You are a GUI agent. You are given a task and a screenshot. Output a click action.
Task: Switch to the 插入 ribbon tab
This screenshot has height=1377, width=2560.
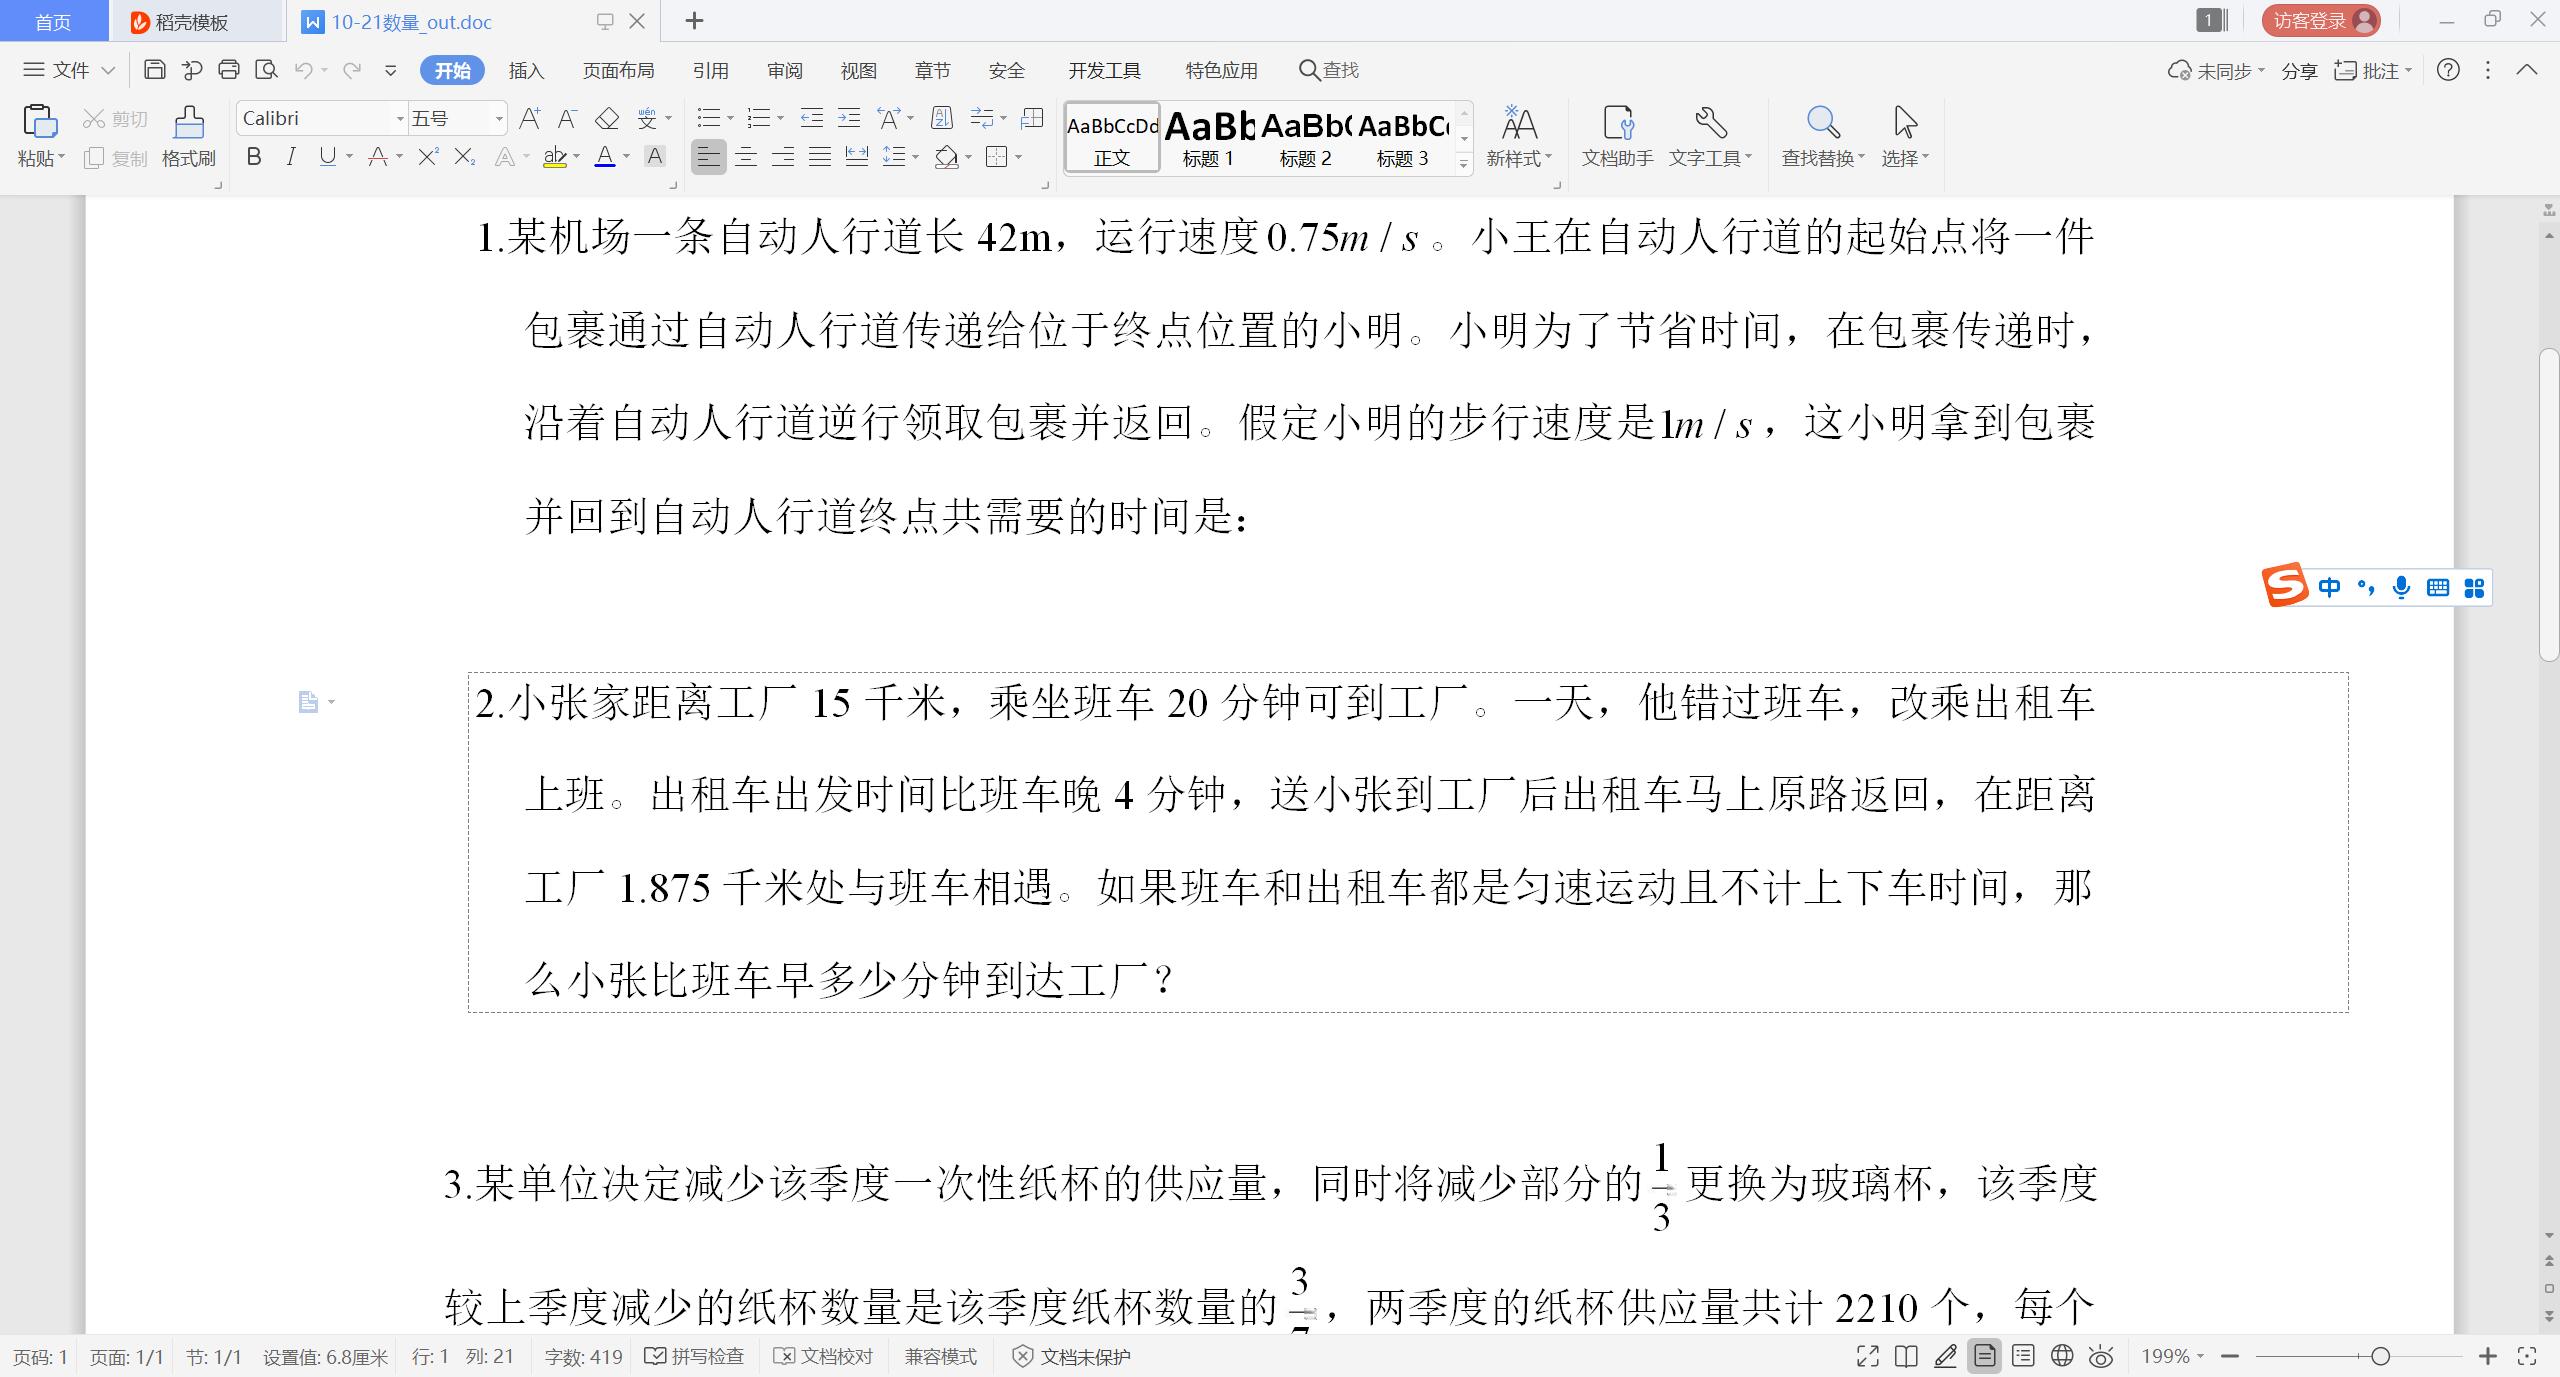527,70
